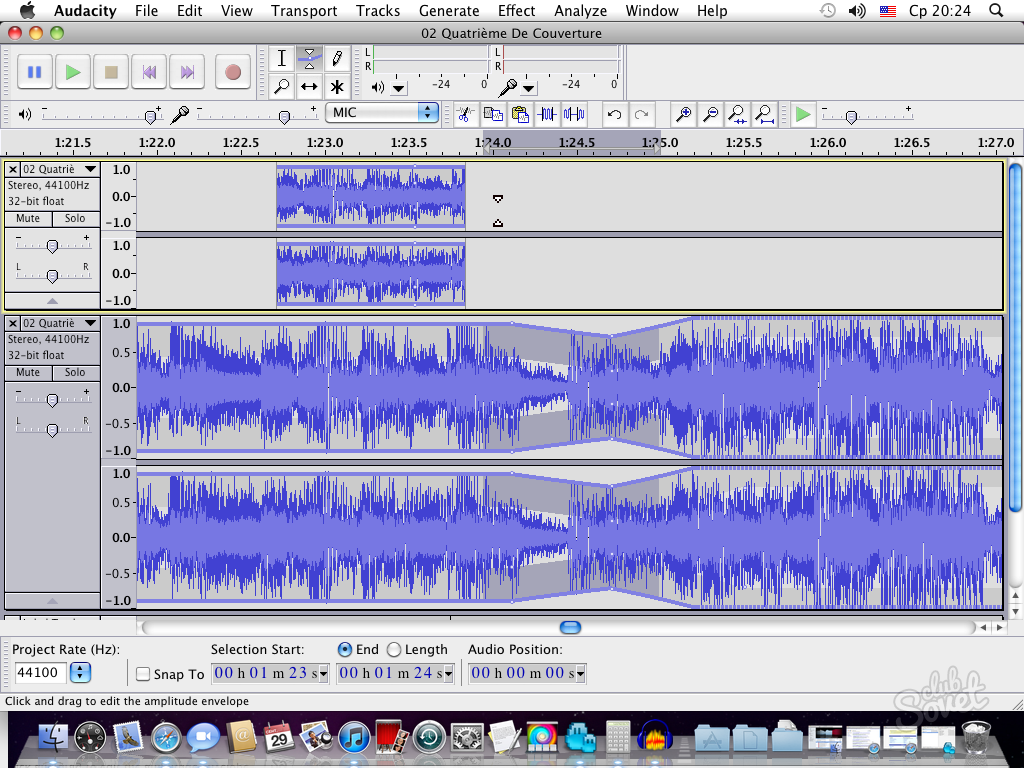Open the Generate menu
Image resolution: width=1024 pixels, height=768 pixels.
(449, 10)
